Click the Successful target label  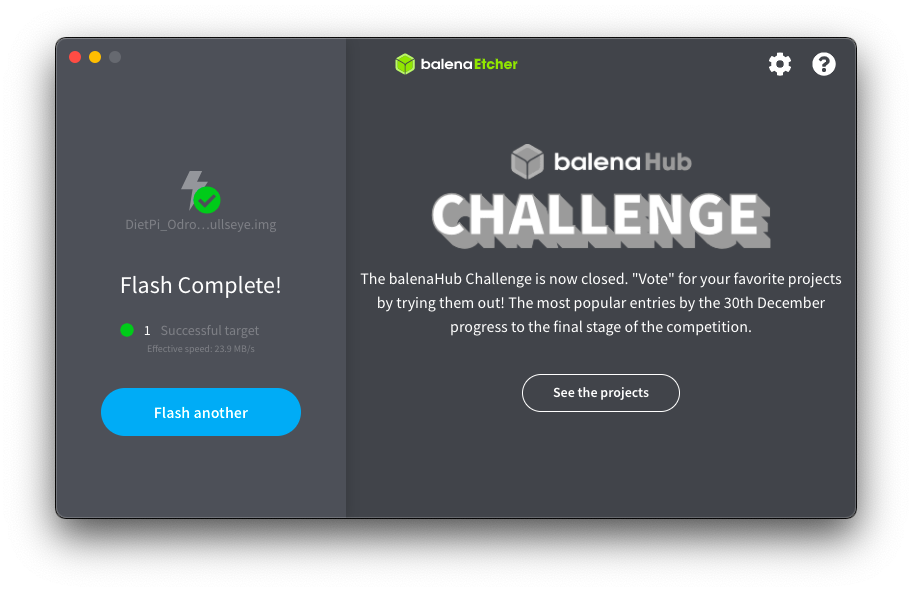(x=209, y=330)
